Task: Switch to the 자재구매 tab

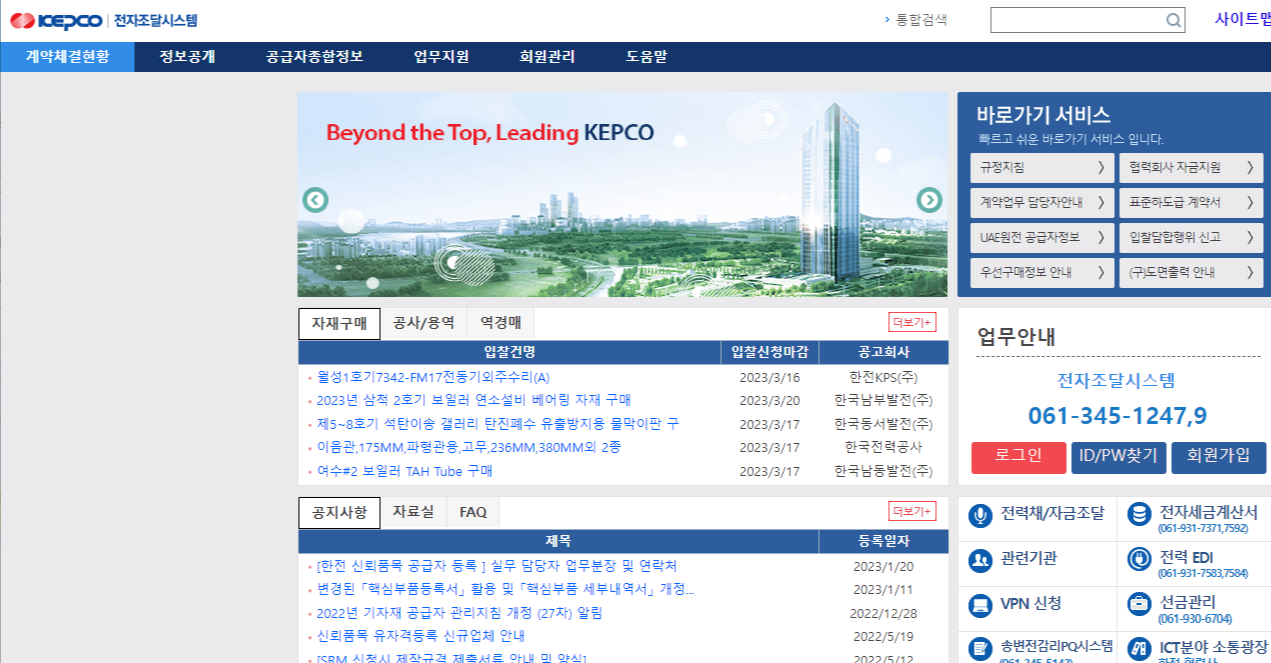Action: (339, 324)
